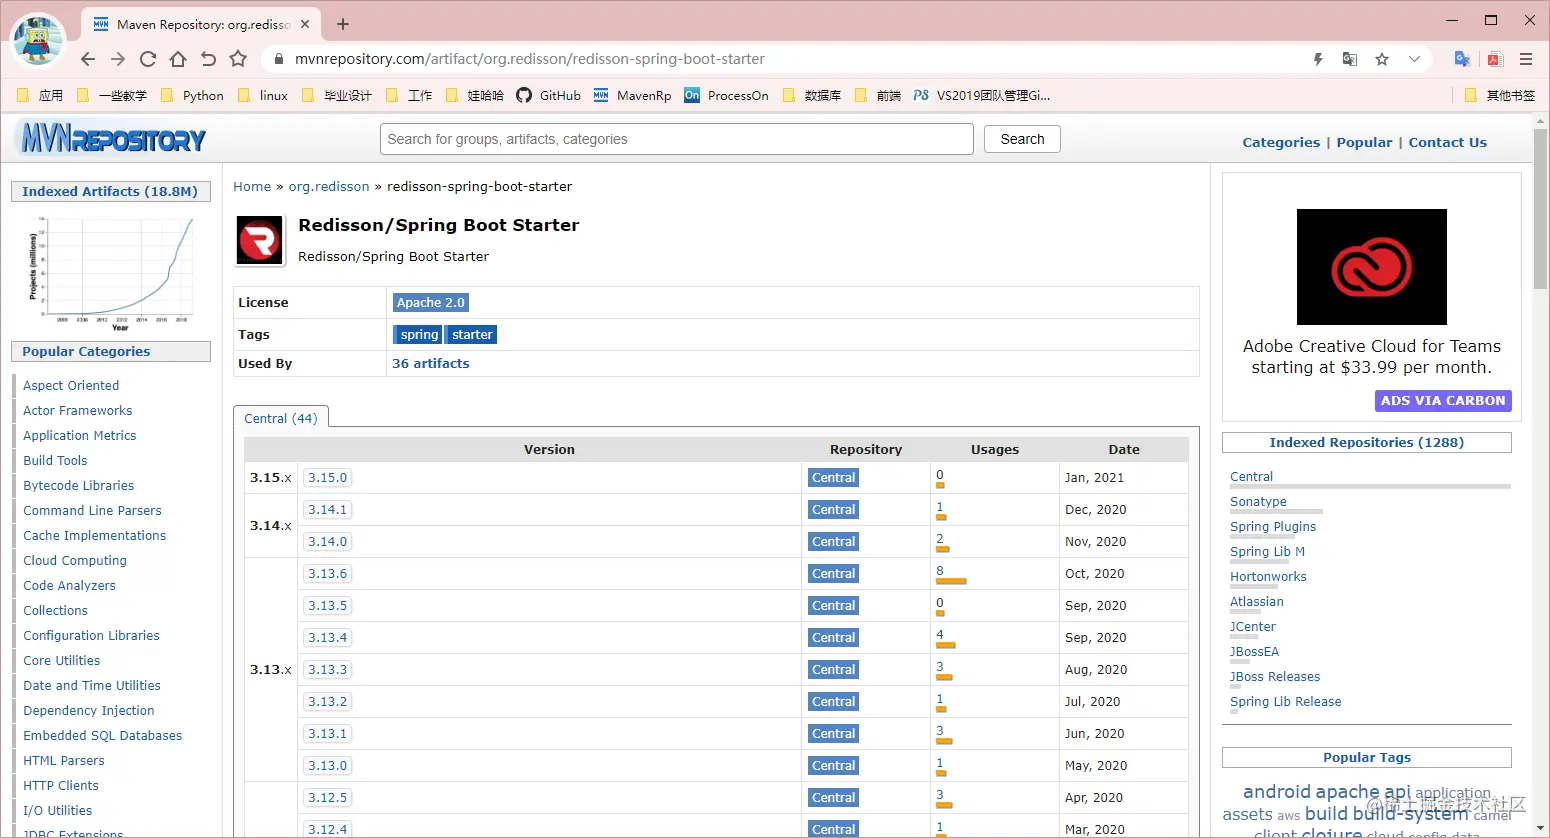Open Spring Plugins repository link
1550x838 pixels.
click(1273, 526)
